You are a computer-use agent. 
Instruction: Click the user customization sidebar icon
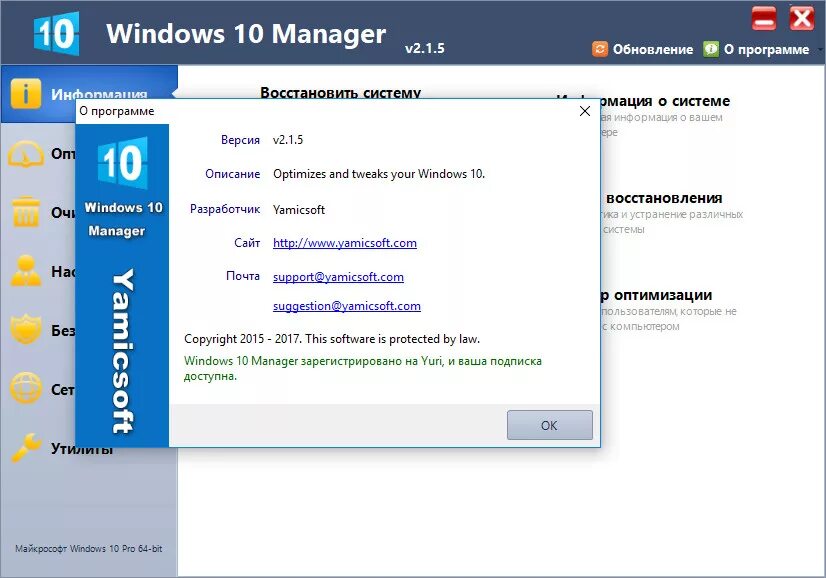25,271
